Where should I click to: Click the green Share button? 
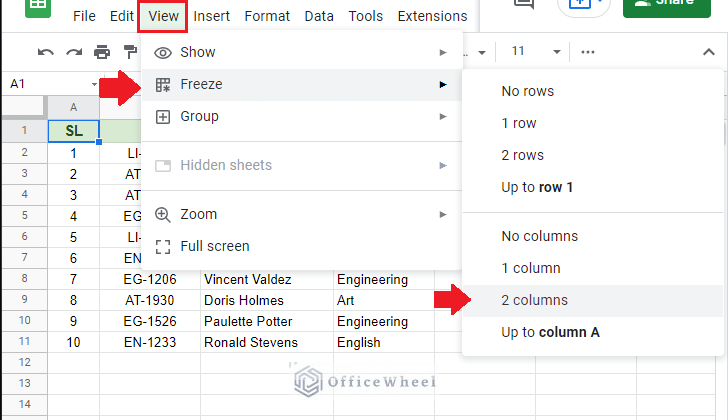click(667, 6)
